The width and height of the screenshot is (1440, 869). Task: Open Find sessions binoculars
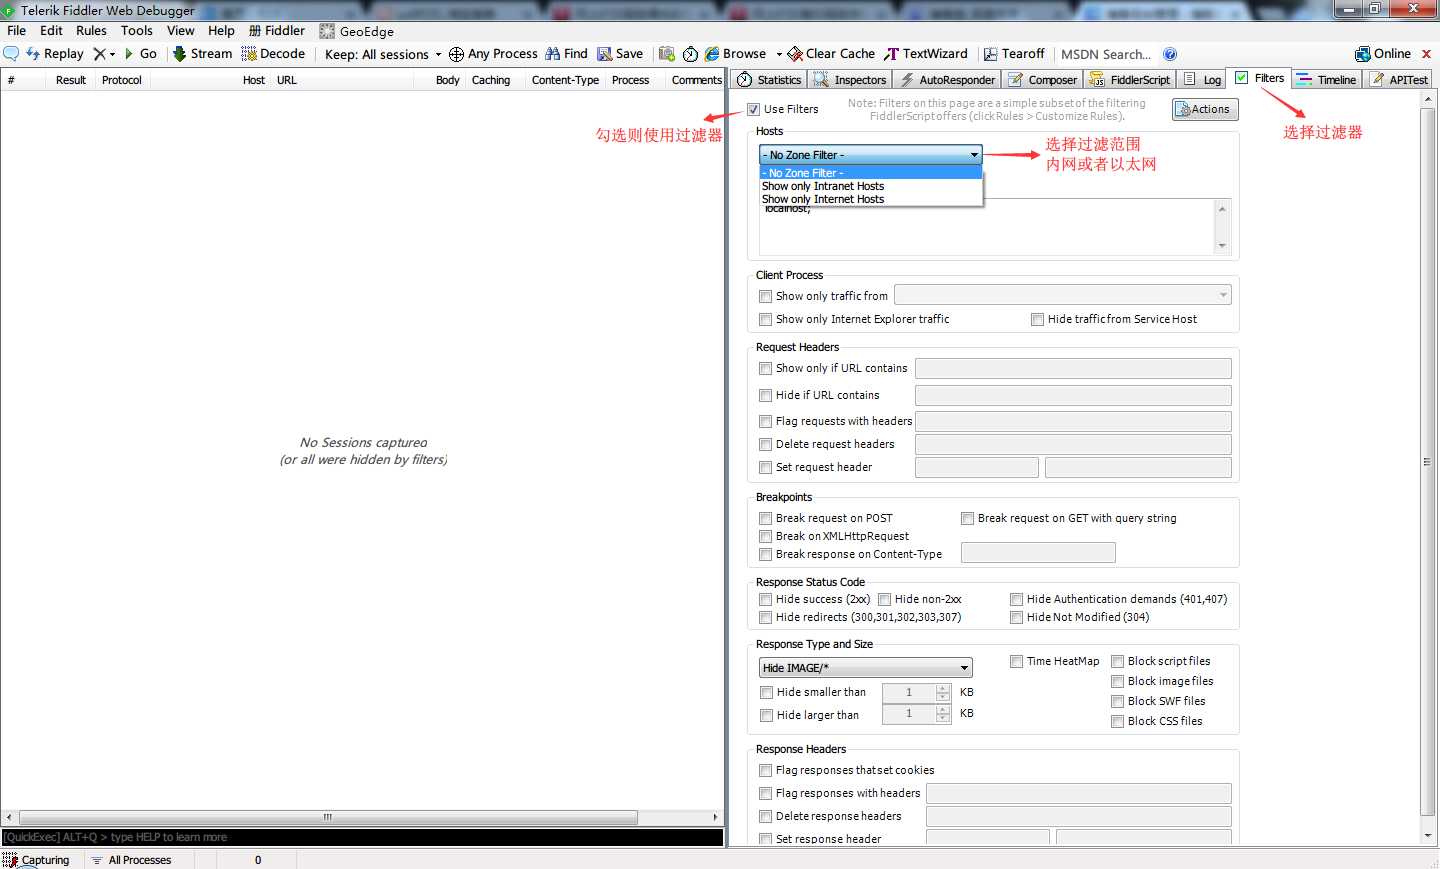pyautogui.click(x=566, y=53)
